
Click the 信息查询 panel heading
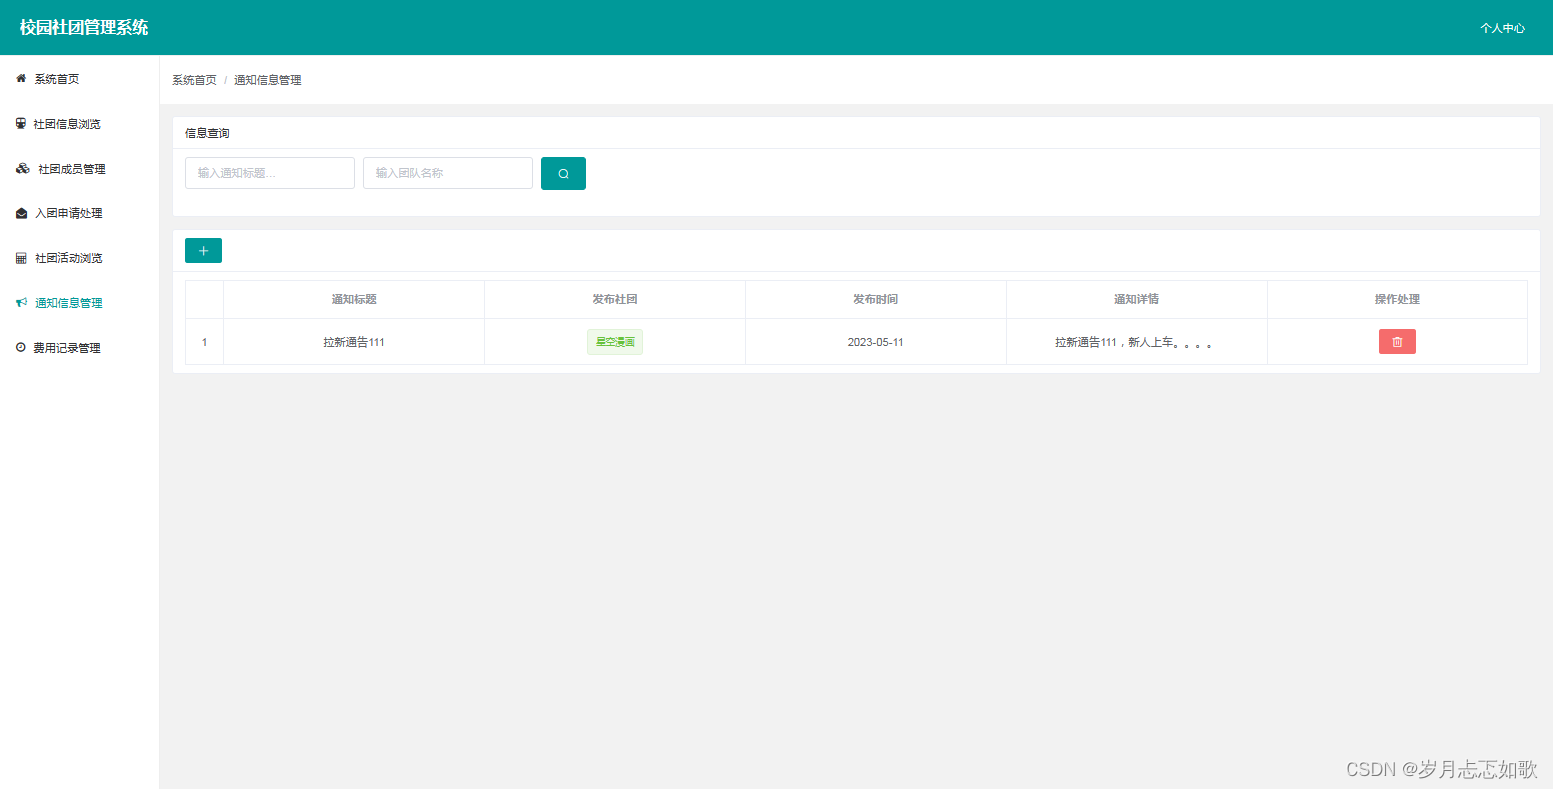click(207, 133)
